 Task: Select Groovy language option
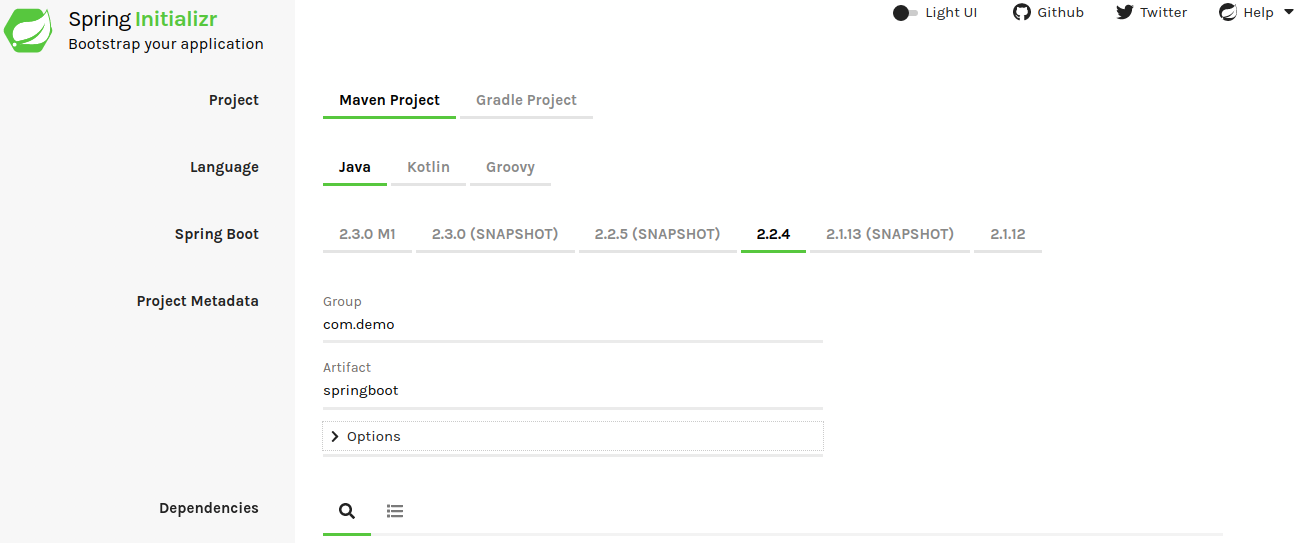pyautogui.click(x=510, y=167)
